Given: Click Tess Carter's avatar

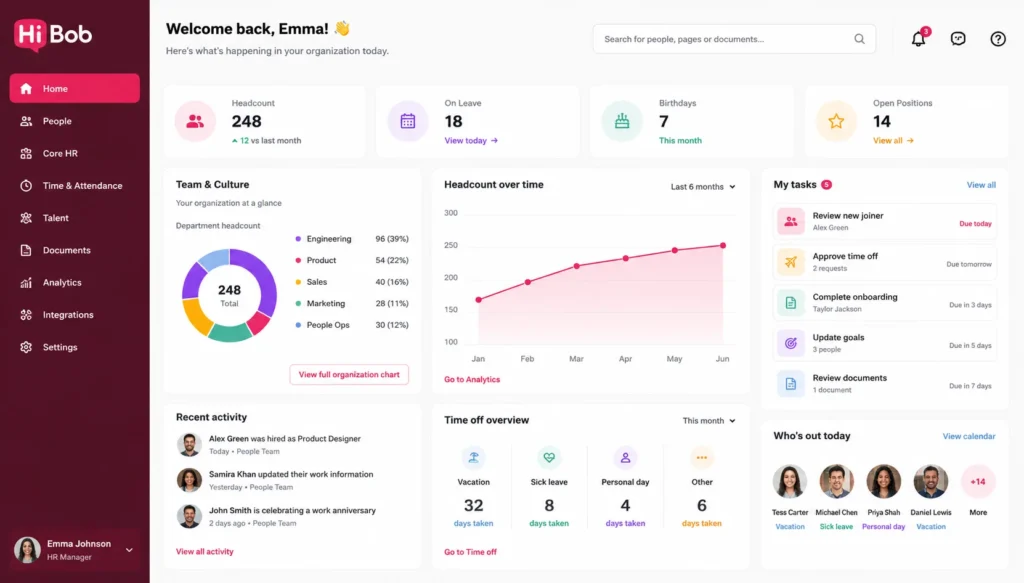Looking at the screenshot, I should [x=790, y=482].
